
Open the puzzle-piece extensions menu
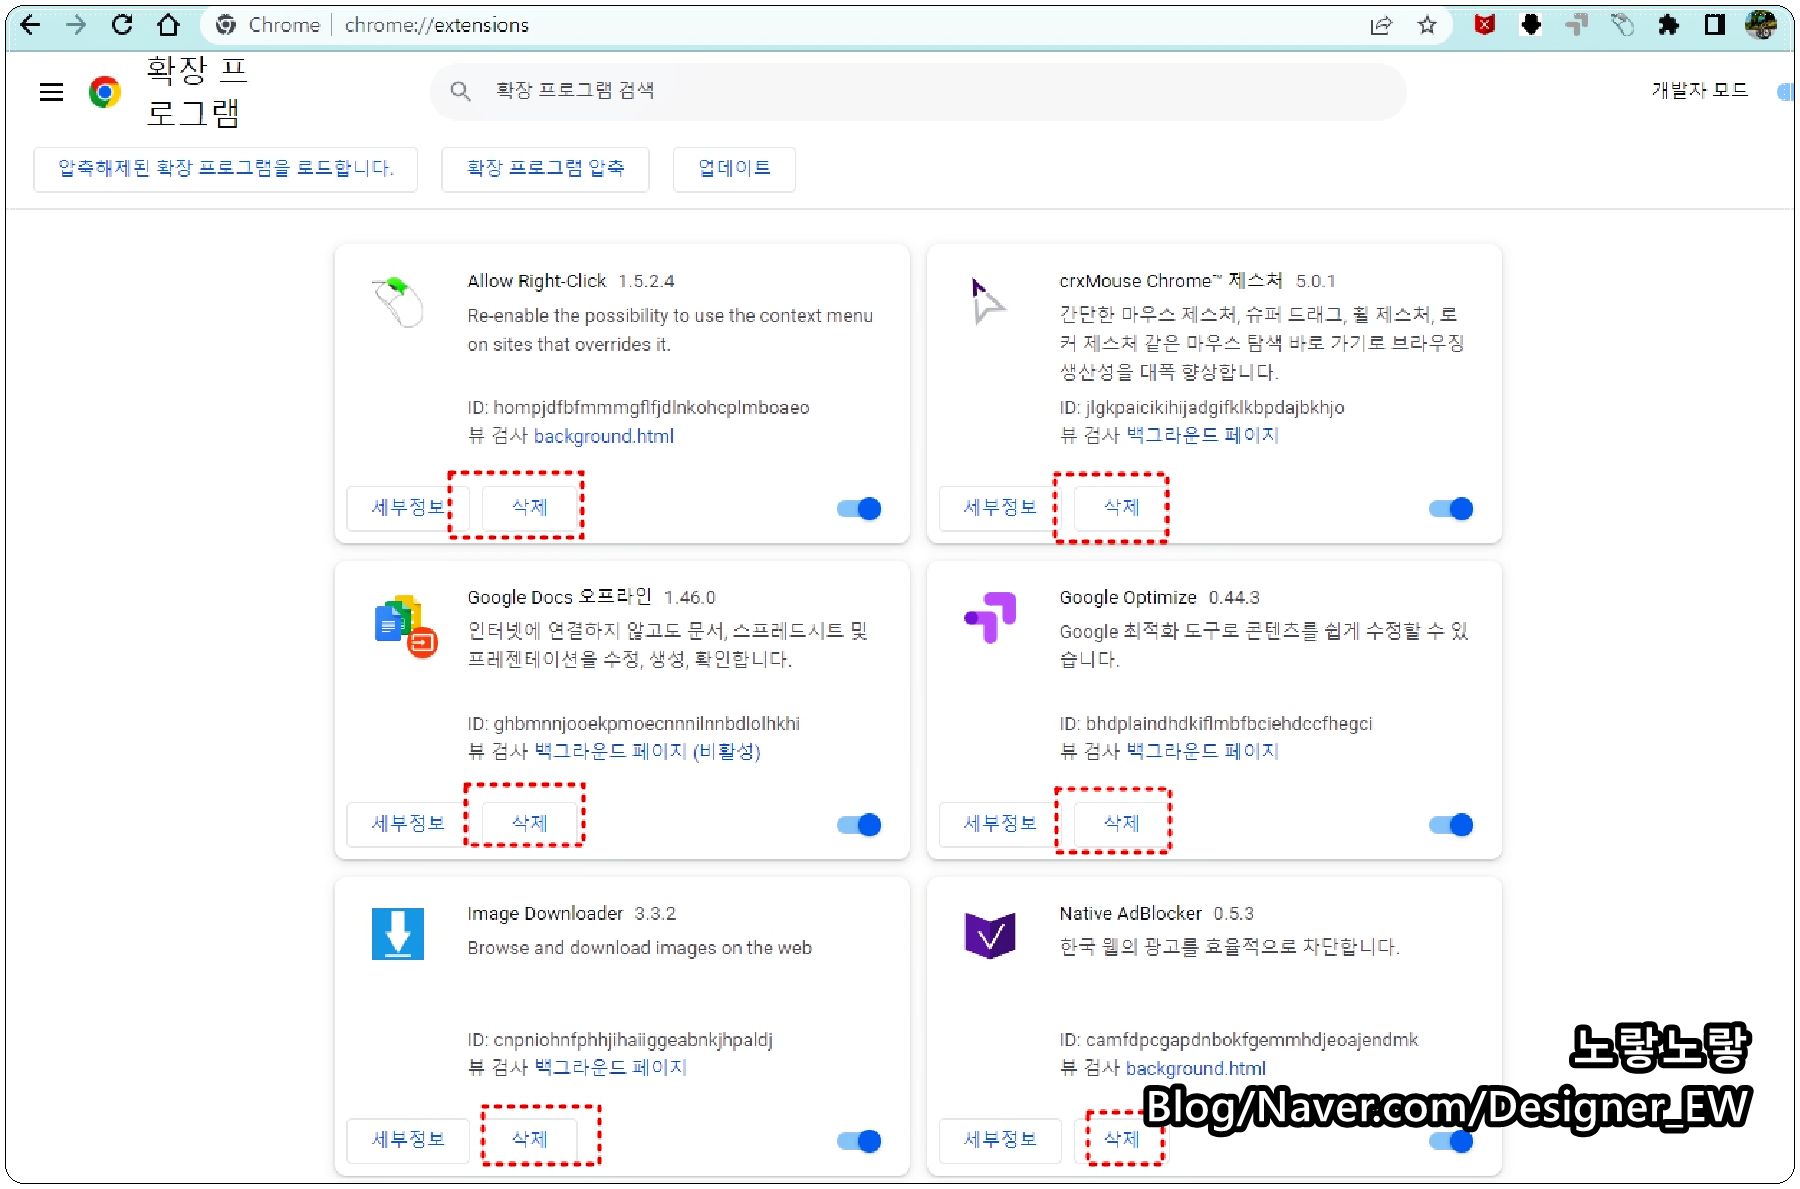point(1668,25)
